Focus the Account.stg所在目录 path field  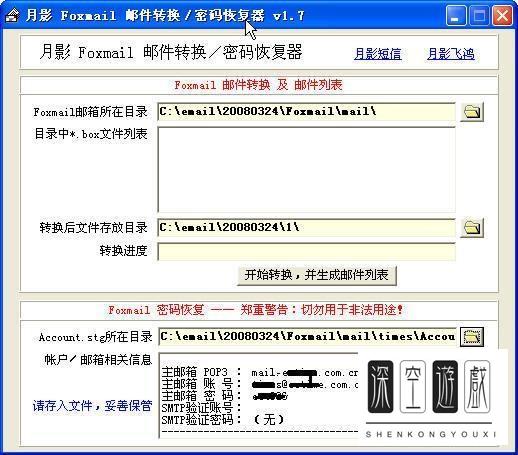pyautogui.click(x=307, y=337)
